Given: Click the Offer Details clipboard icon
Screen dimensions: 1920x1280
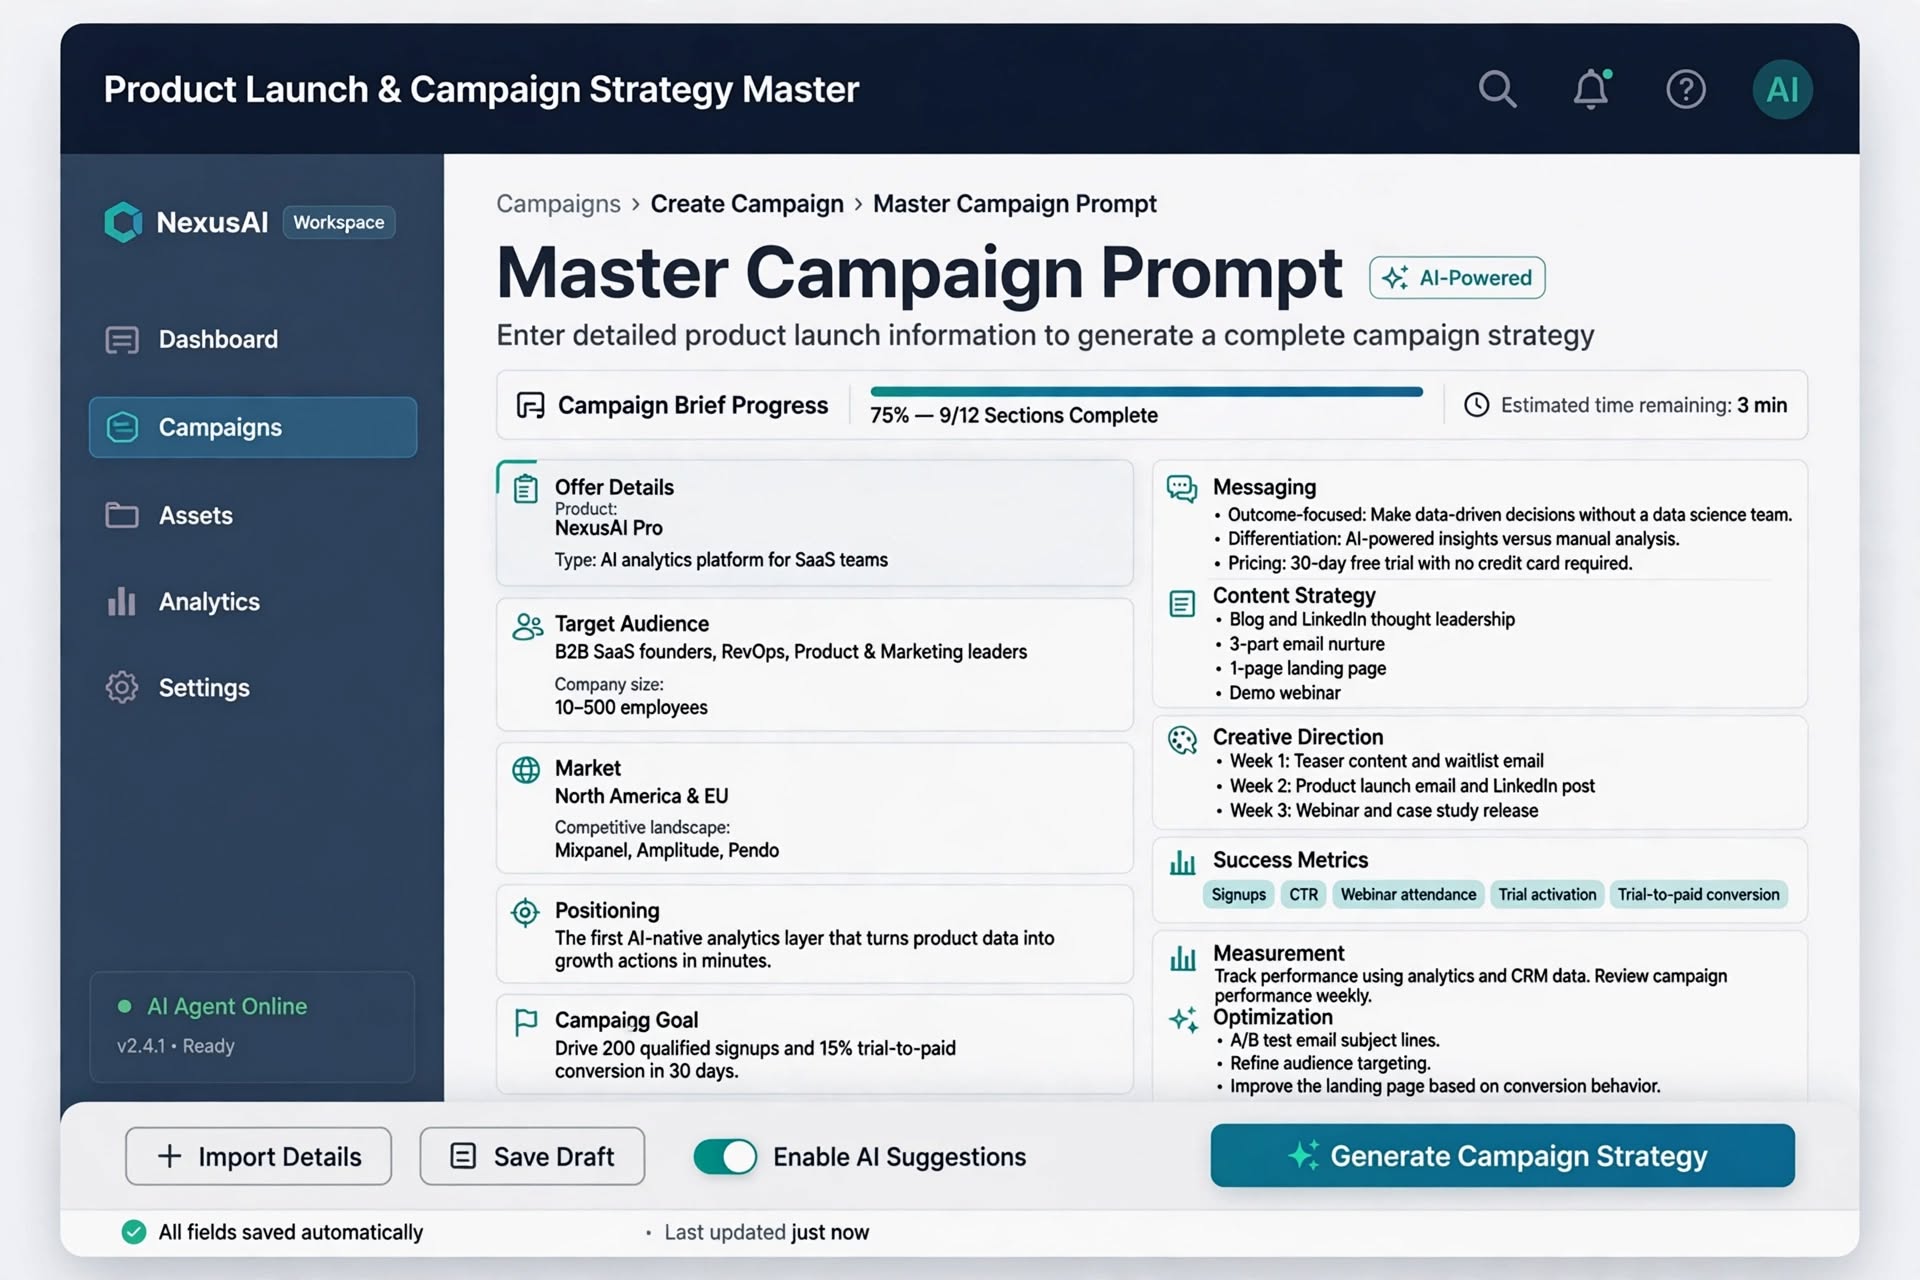Looking at the screenshot, I should pos(526,489).
